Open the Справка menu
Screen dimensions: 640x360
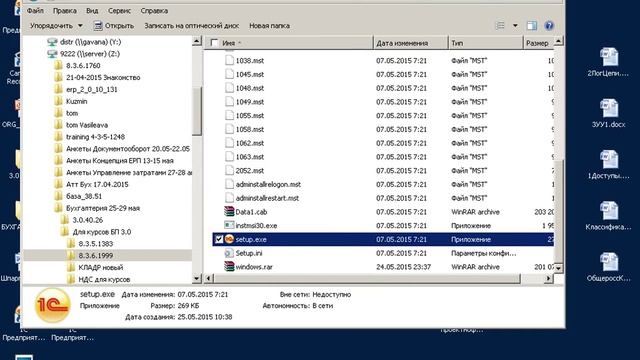point(154,11)
